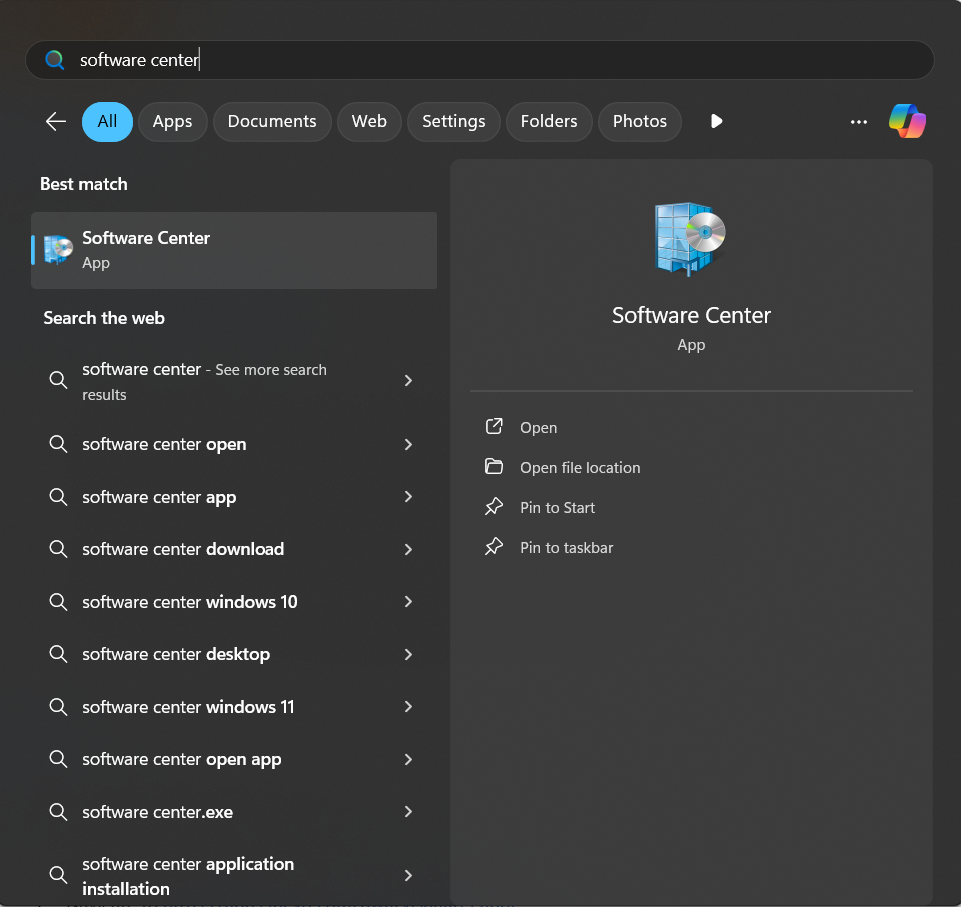Expand chevron for 'software center windows 10'

pyautogui.click(x=408, y=601)
